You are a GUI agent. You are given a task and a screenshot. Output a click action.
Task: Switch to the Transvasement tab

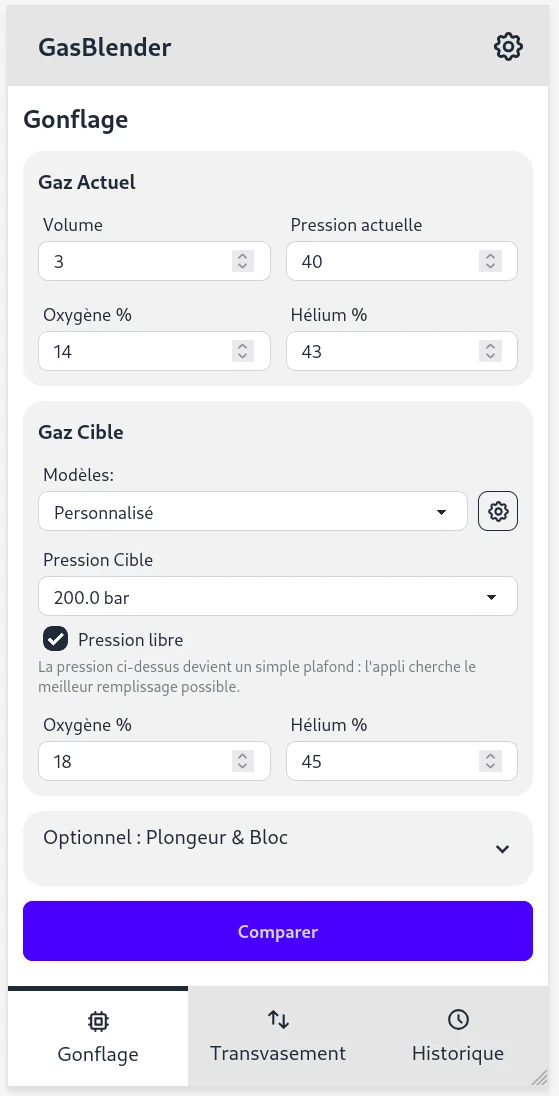pos(278,1036)
